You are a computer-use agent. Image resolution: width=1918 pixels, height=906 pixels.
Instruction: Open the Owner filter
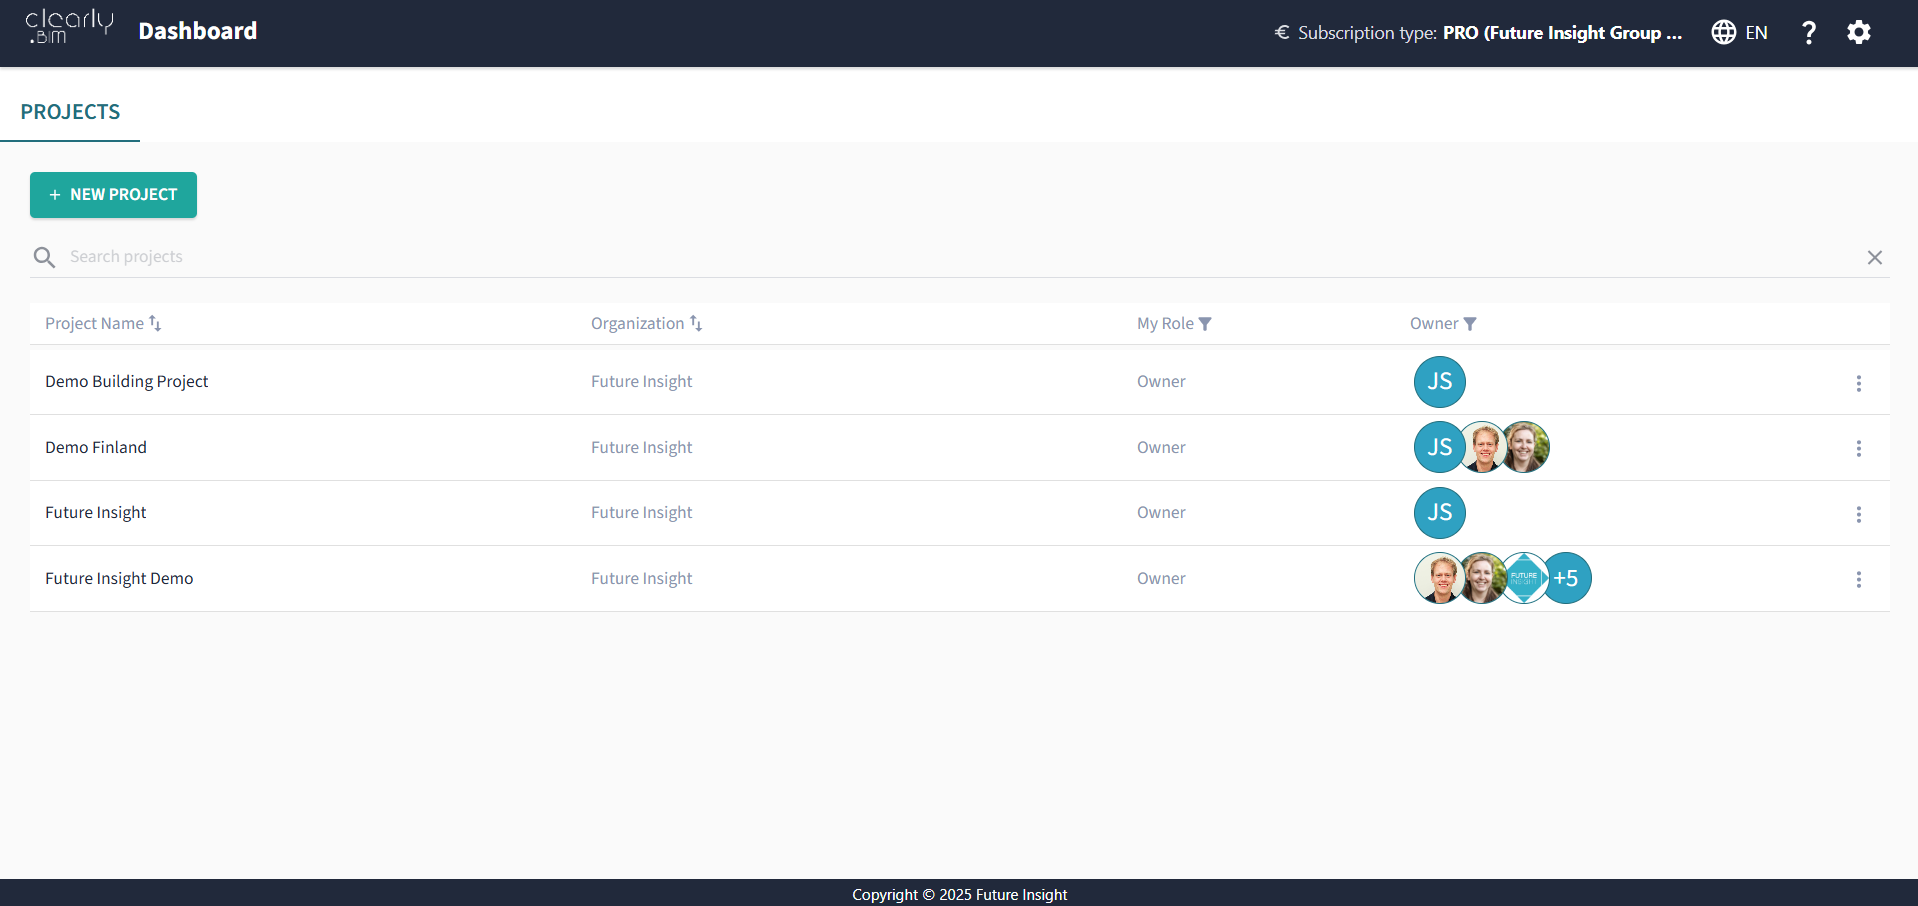tap(1470, 324)
